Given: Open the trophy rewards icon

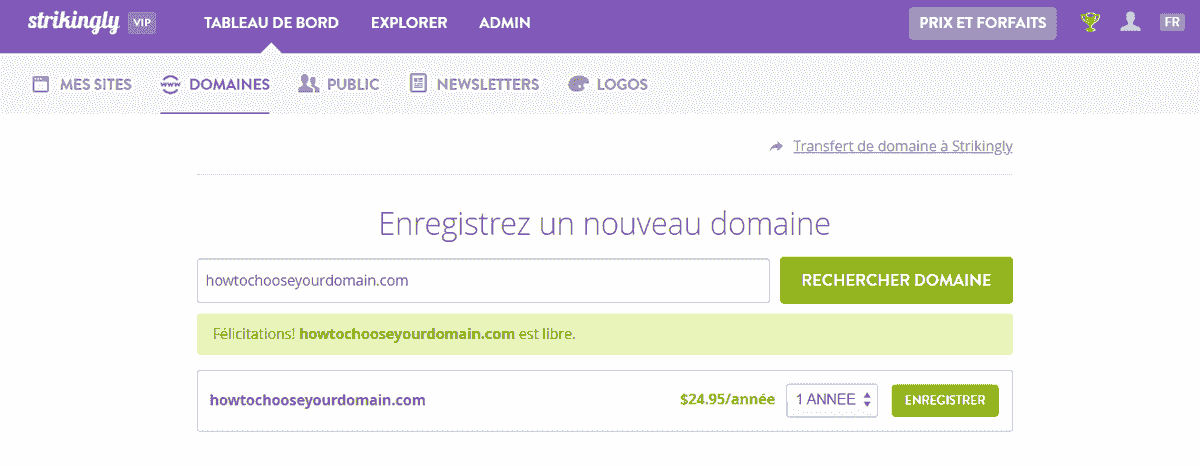Looking at the screenshot, I should pyautogui.click(x=1090, y=22).
